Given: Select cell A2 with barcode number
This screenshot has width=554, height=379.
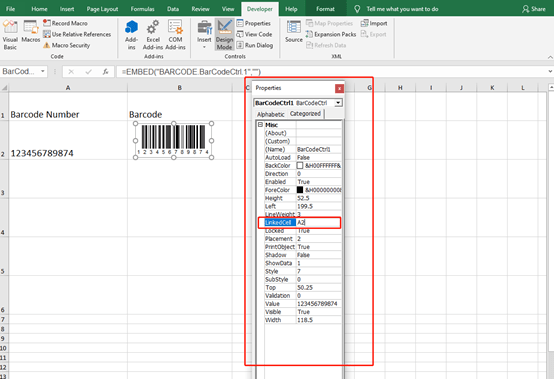Looking at the screenshot, I should (68, 141).
